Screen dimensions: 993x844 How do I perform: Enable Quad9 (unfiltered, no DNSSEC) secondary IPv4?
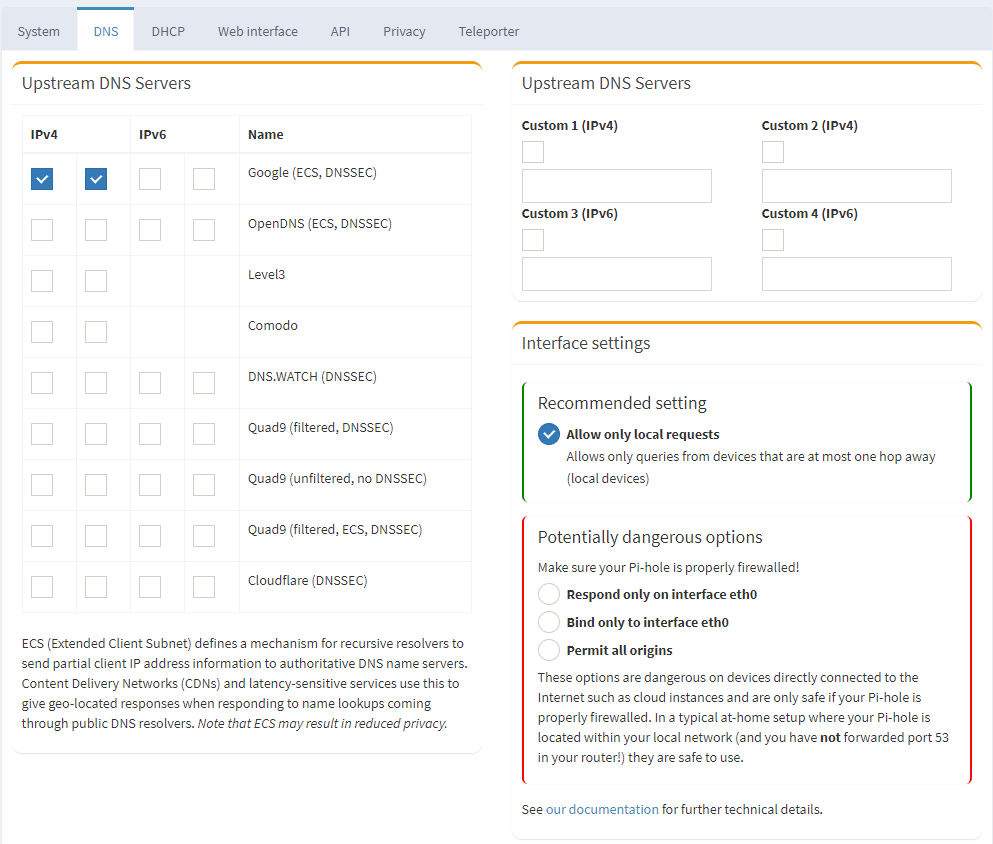click(x=96, y=485)
